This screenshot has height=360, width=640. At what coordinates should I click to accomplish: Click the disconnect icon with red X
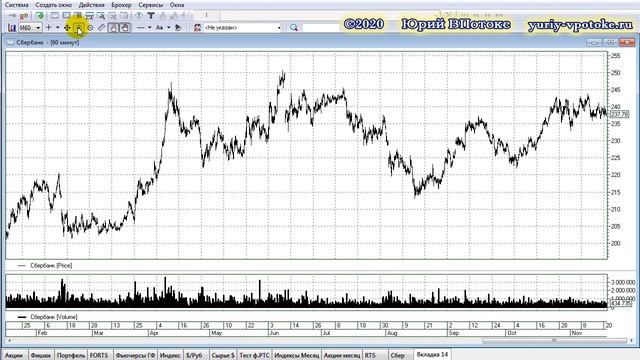click(24, 16)
